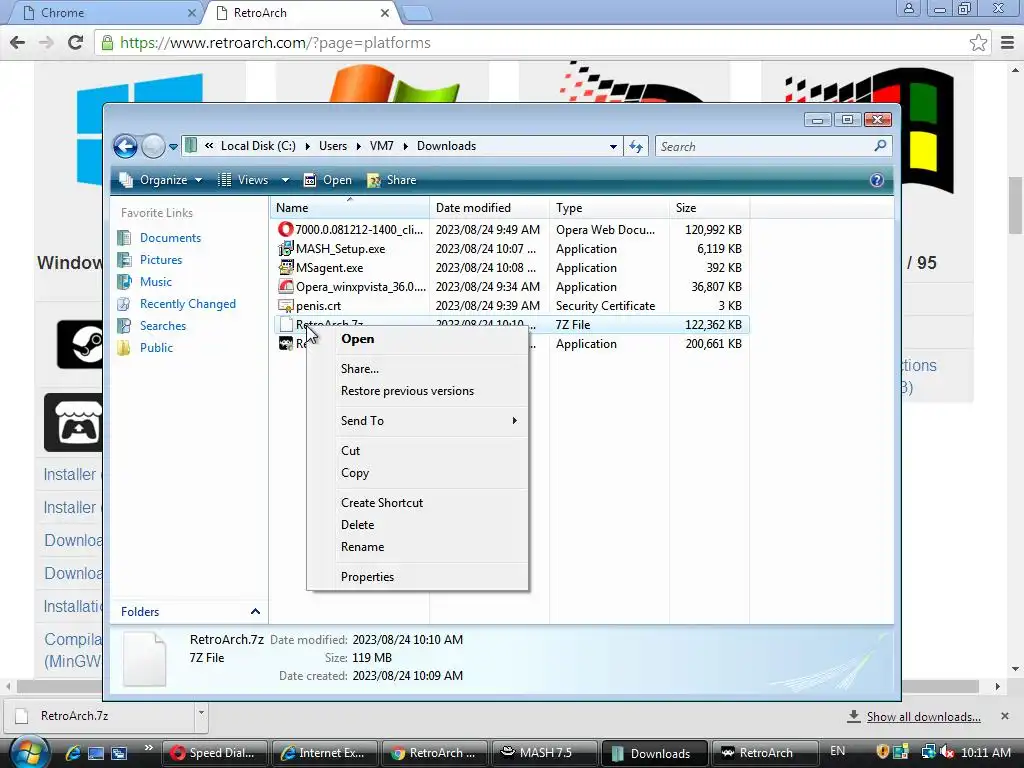Click Explorer's greyed Forward arrow button
The height and width of the screenshot is (768, 1024).
(x=153, y=146)
